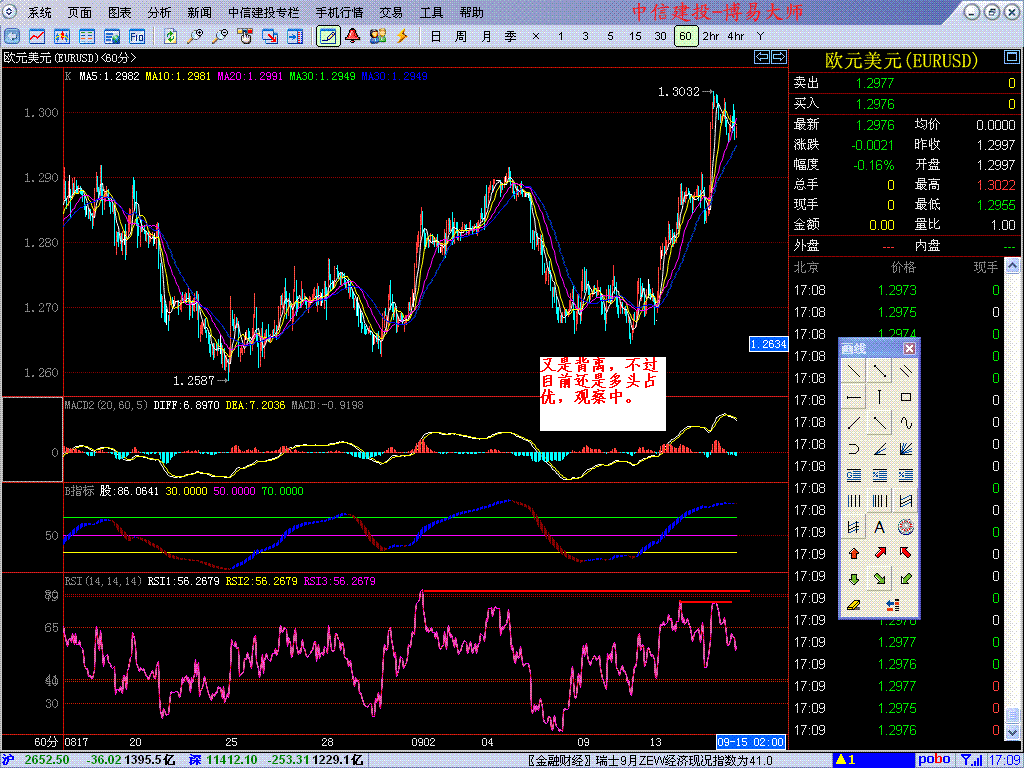Click the chart's bottom time axis scrollbar
The width and height of the screenshot is (1024, 768).
point(400,741)
